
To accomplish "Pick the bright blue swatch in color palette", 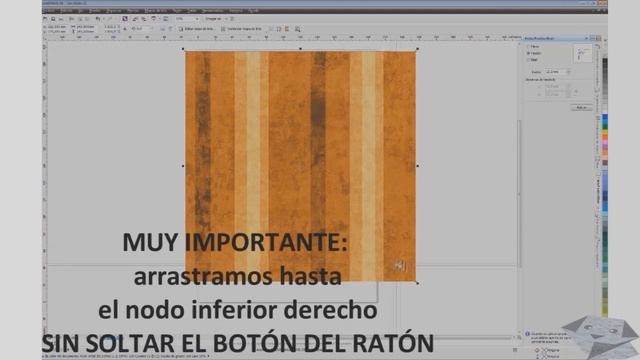I will pyautogui.click(x=605, y=118).
